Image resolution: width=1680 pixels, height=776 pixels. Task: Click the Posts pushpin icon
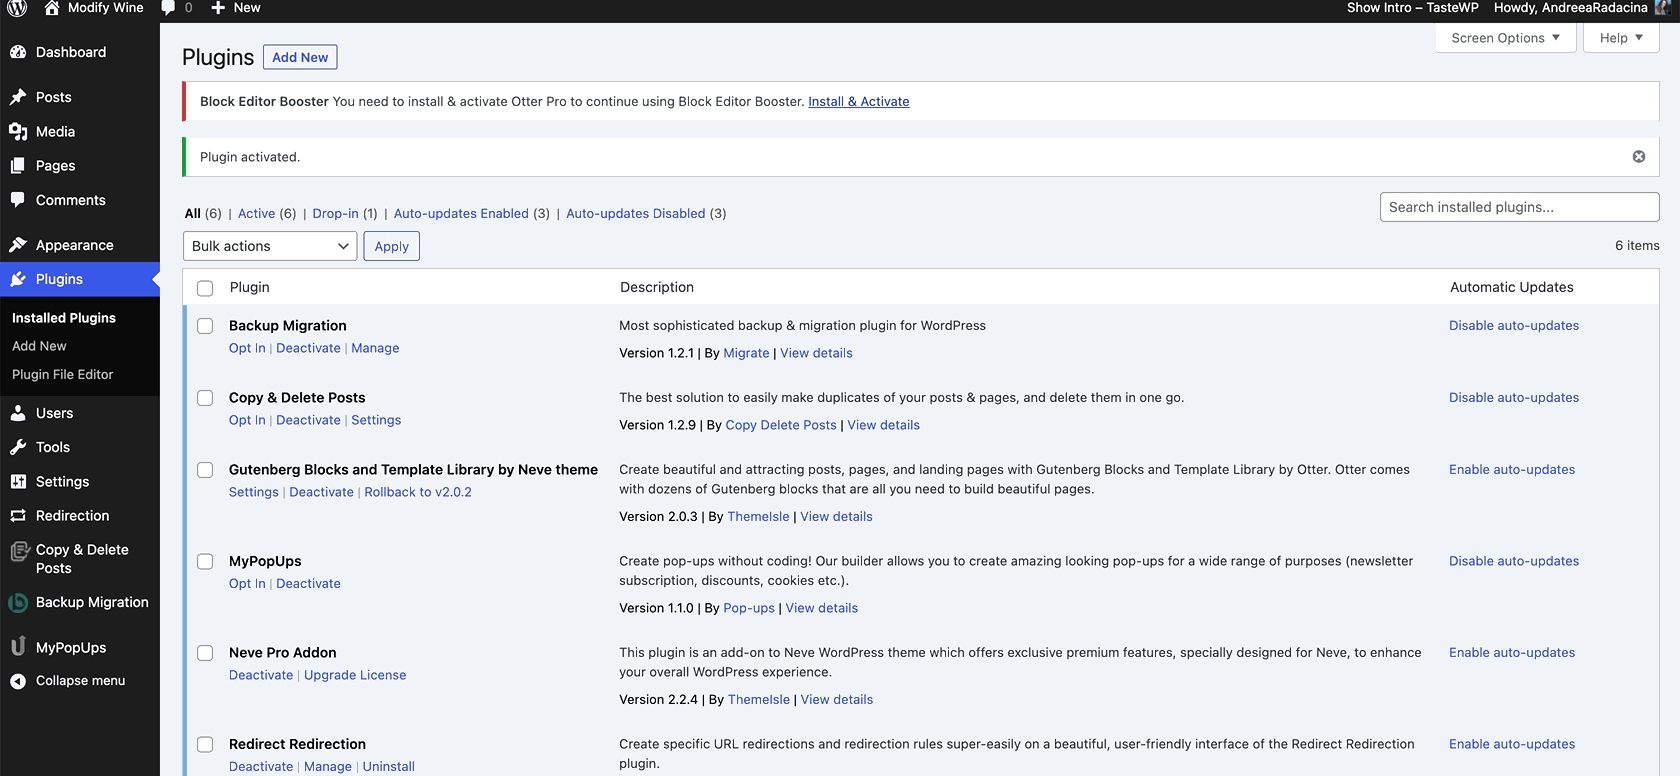click(x=18, y=97)
